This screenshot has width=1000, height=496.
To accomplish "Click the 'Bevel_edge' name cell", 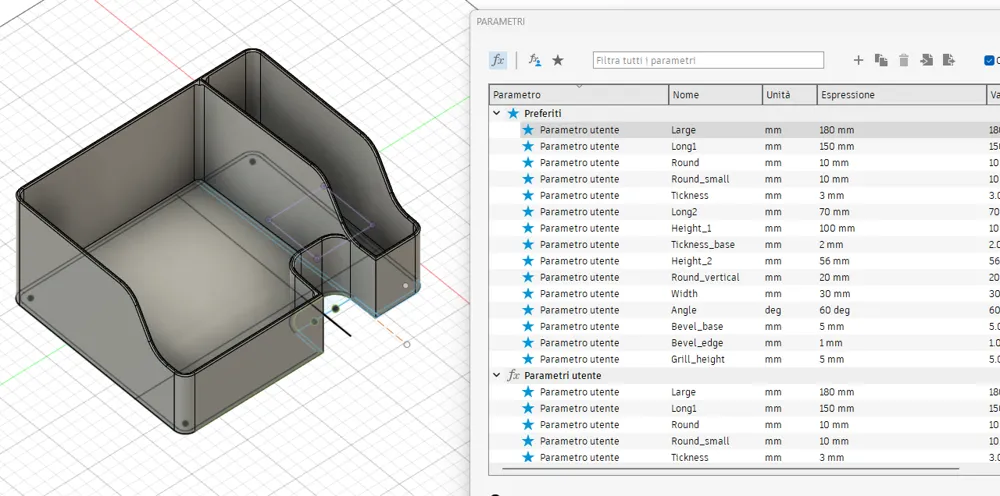I will pos(697,343).
